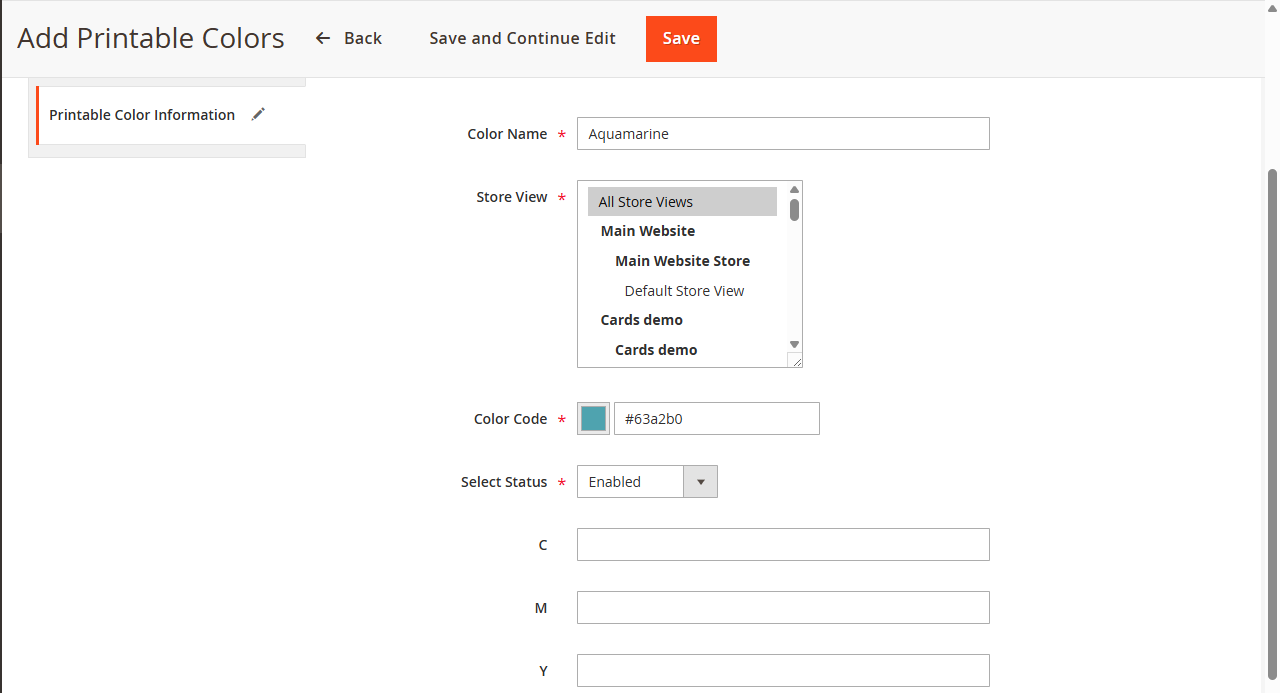Open the Select Status dropdown arrow
The width and height of the screenshot is (1280, 693).
point(700,482)
